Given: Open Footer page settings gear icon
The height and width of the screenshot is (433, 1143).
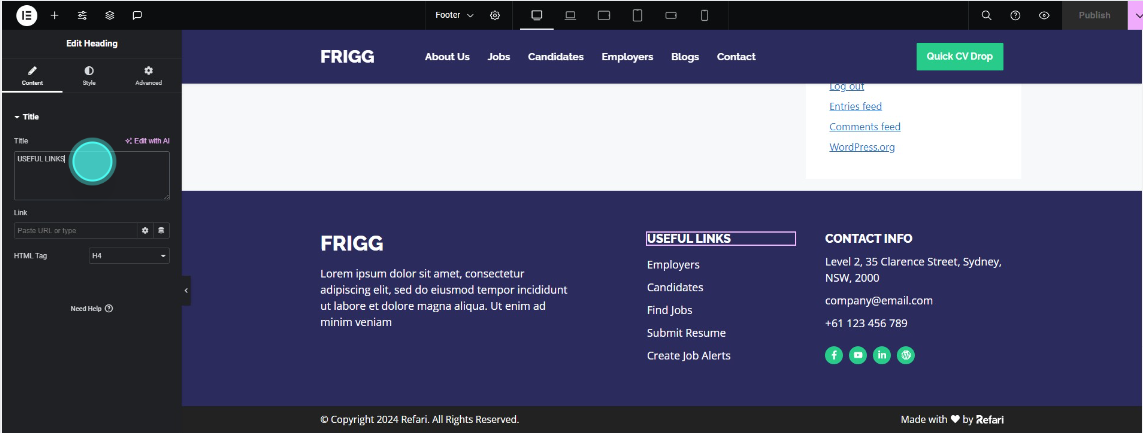Looking at the screenshot, I should [x=495, y=15].
